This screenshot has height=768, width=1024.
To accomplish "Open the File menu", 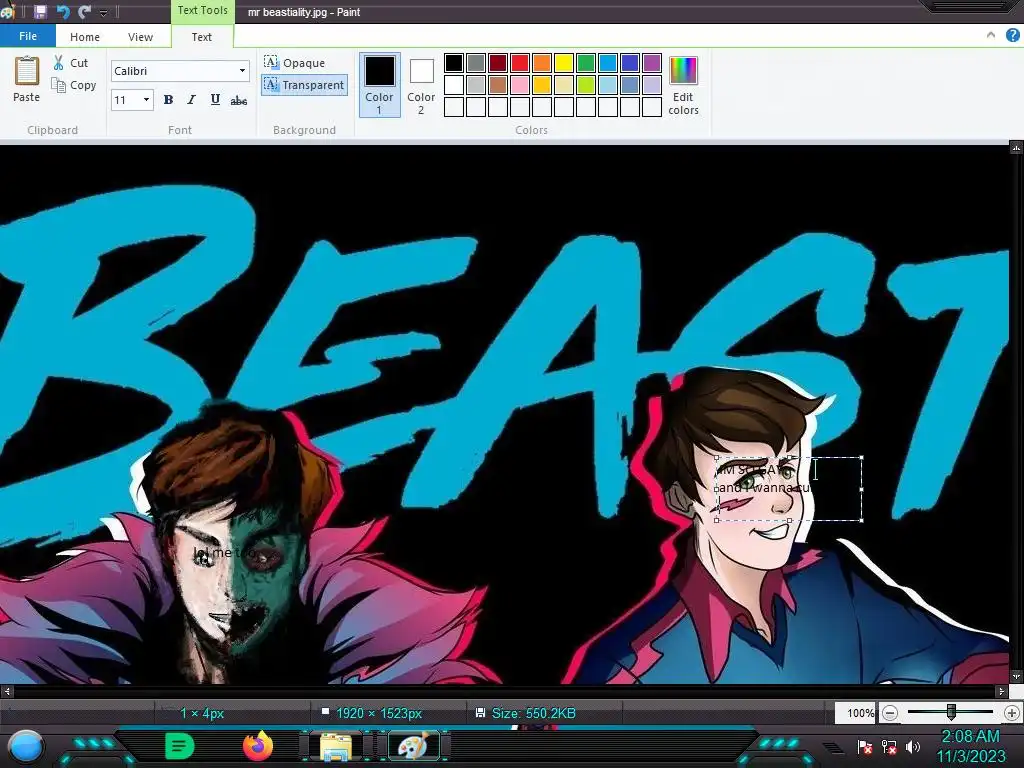I will click(27, 36).
